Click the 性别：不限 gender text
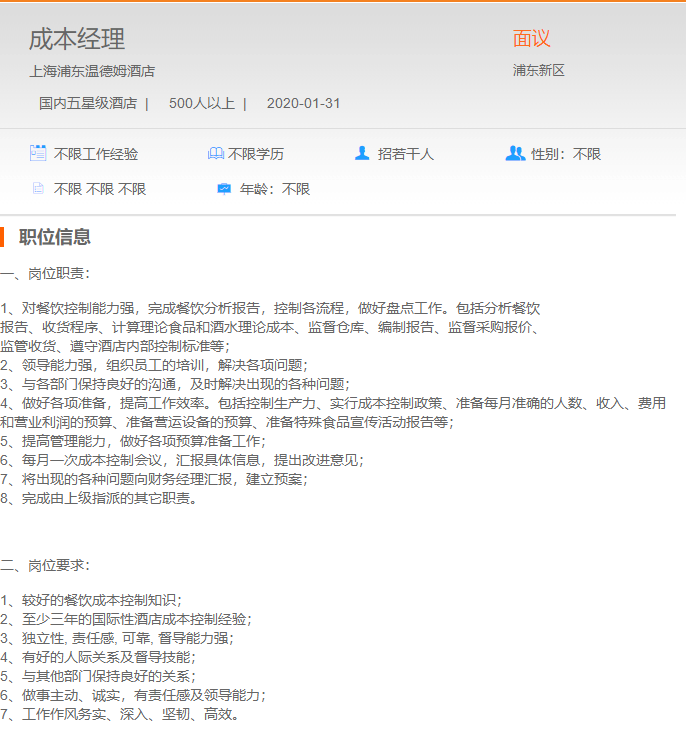The image size is (686, 748). 566,154
